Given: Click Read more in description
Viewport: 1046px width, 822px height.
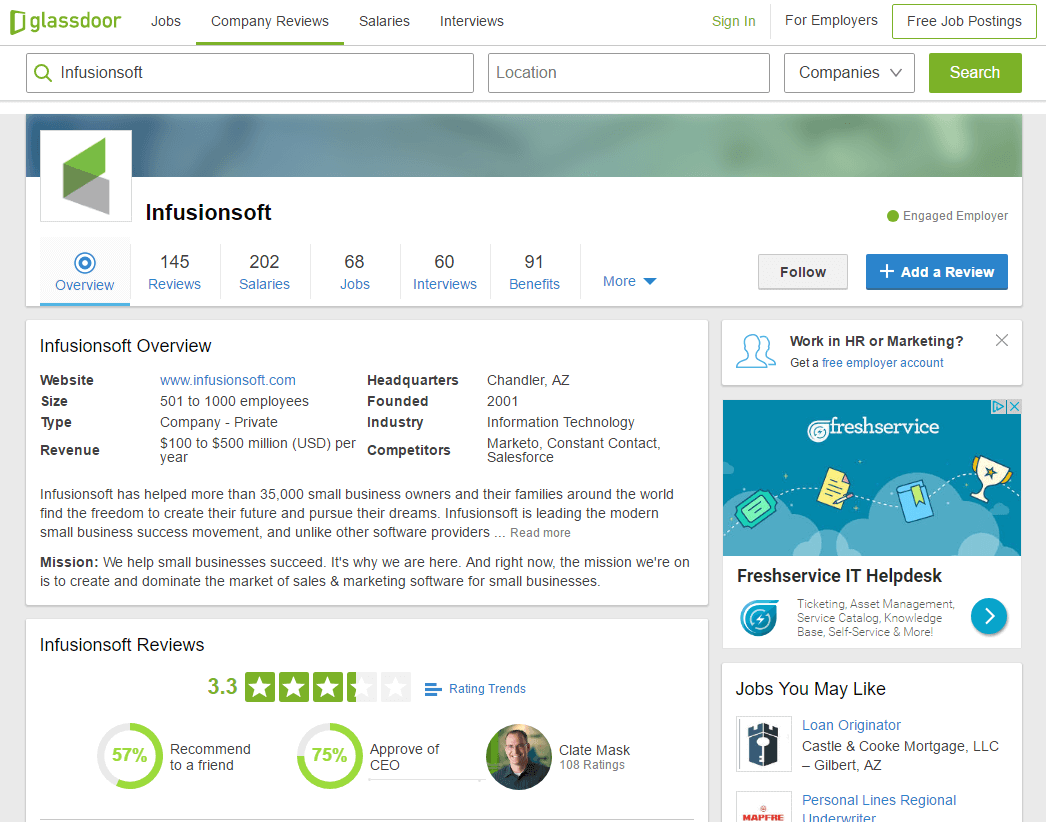Looking at the screenshot, I should click(540, 533).
